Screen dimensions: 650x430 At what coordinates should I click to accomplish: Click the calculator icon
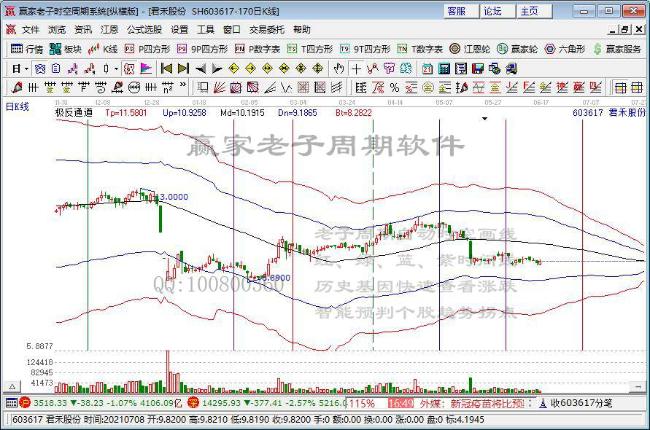[x=444, y=68]
